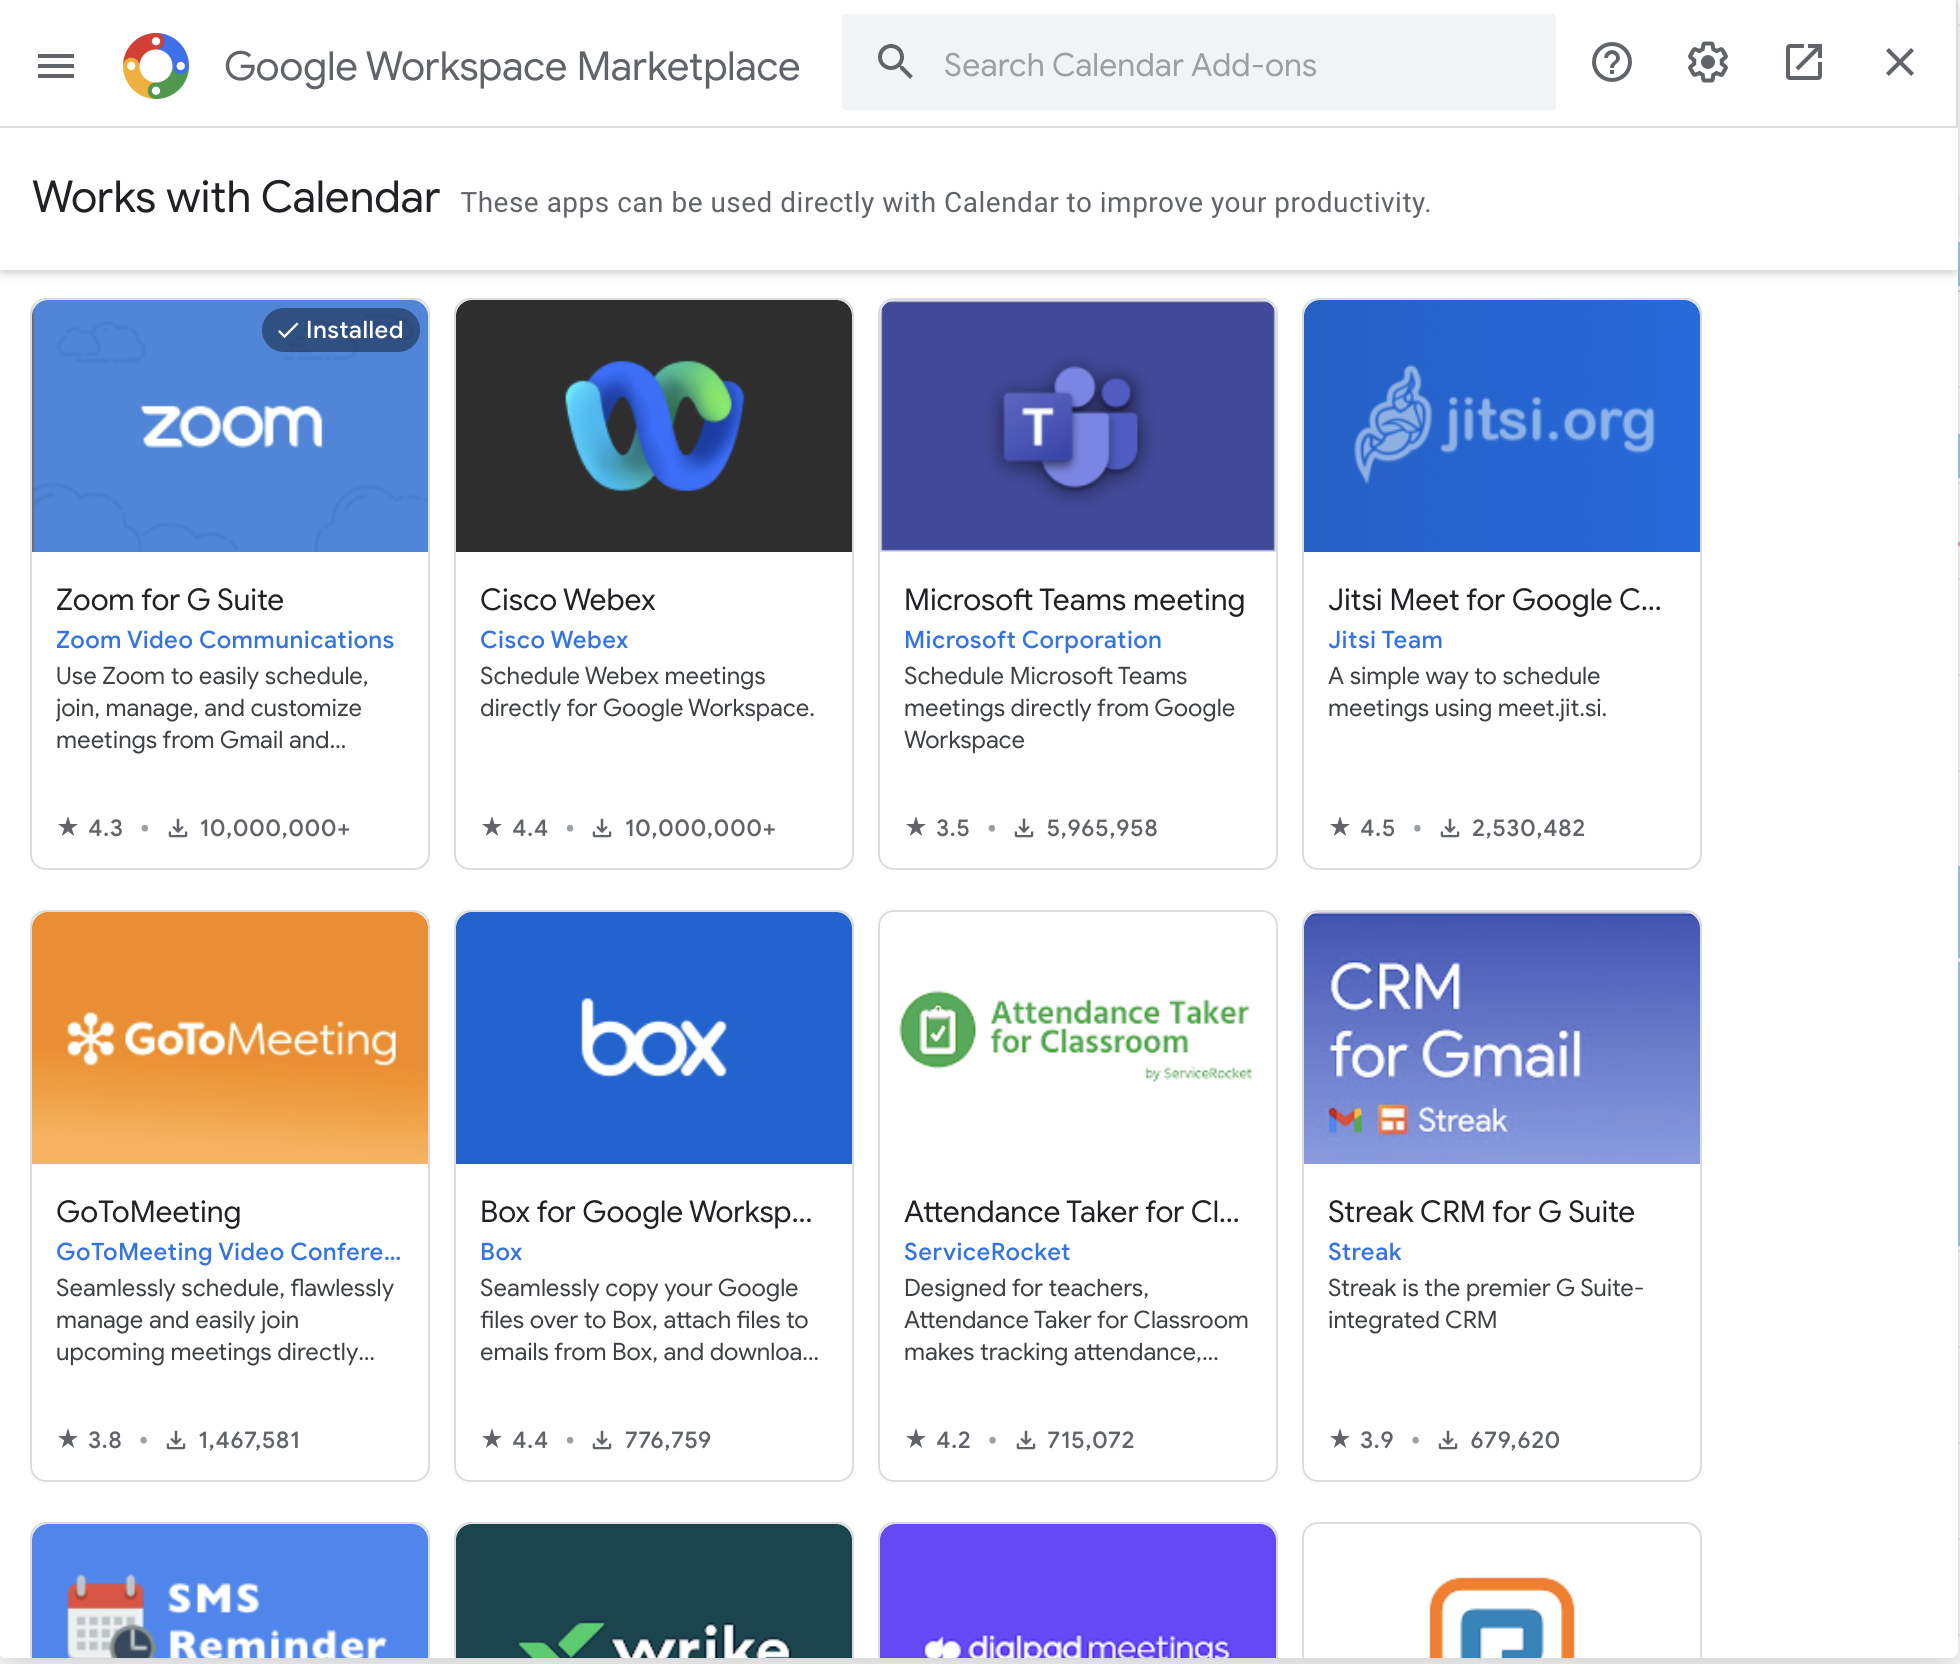The height and width of the screenshot is (1664, 1960).
Task: Click the 715,072 download count icon
Action: 1026,1440
